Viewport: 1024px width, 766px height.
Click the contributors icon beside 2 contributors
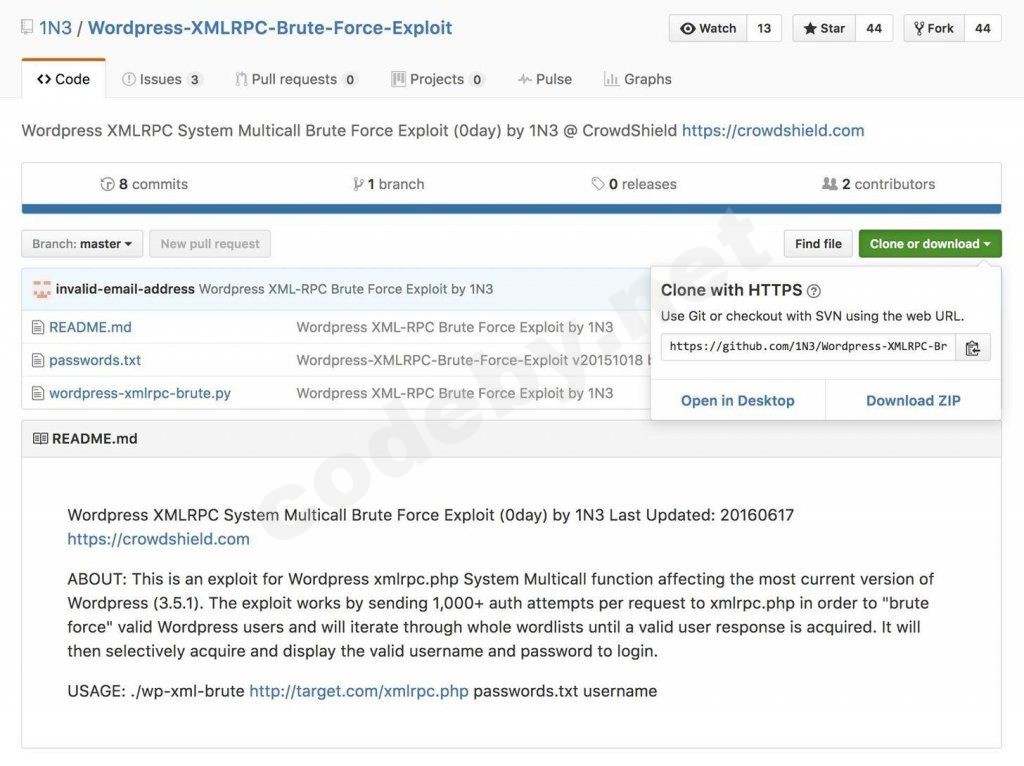coord(828,183)
